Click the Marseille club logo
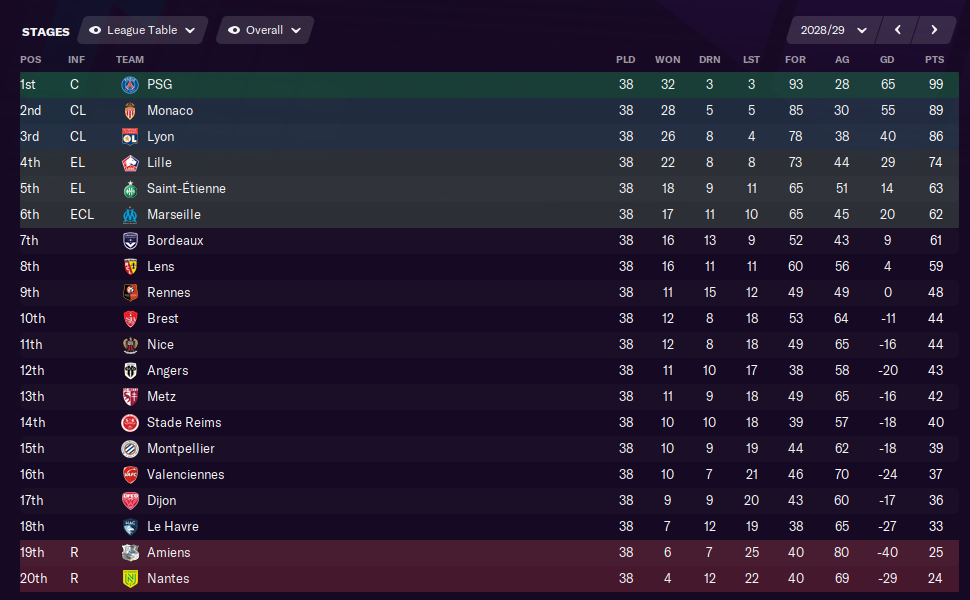 [x=130, y=215]
